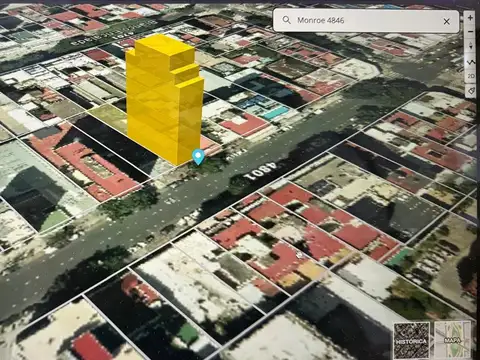Zoom out with the minus button
480x360 pixels.
tap(470, 32)
